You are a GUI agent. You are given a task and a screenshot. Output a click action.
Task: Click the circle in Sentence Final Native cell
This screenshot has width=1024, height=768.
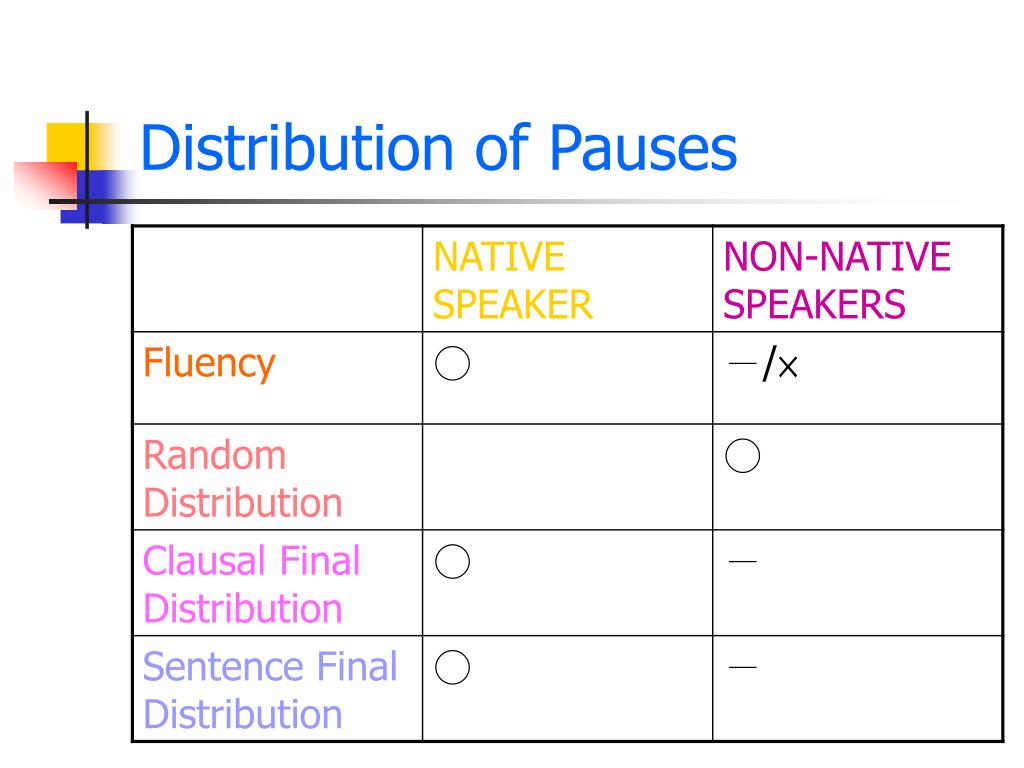click(452, 667)
